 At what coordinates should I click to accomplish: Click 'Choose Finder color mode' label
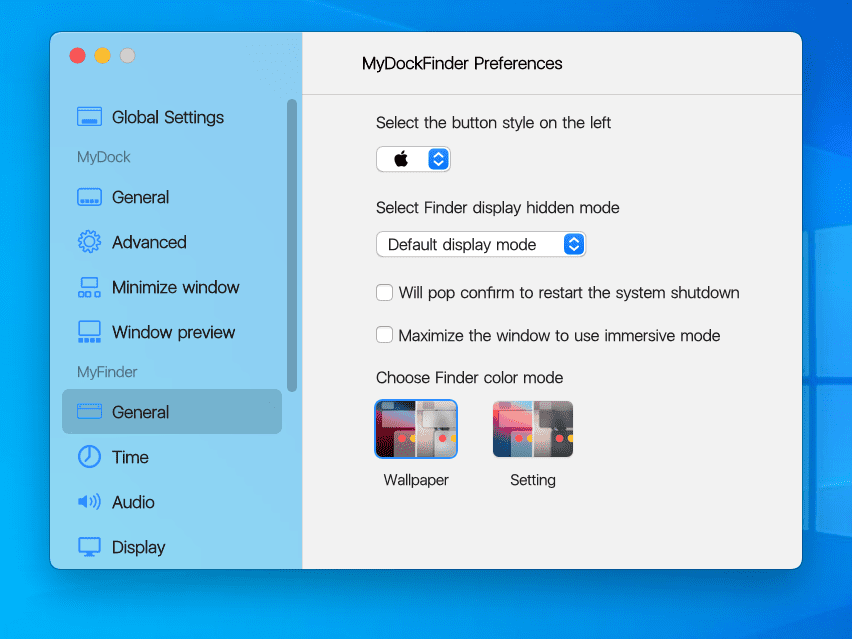[469, 377]
